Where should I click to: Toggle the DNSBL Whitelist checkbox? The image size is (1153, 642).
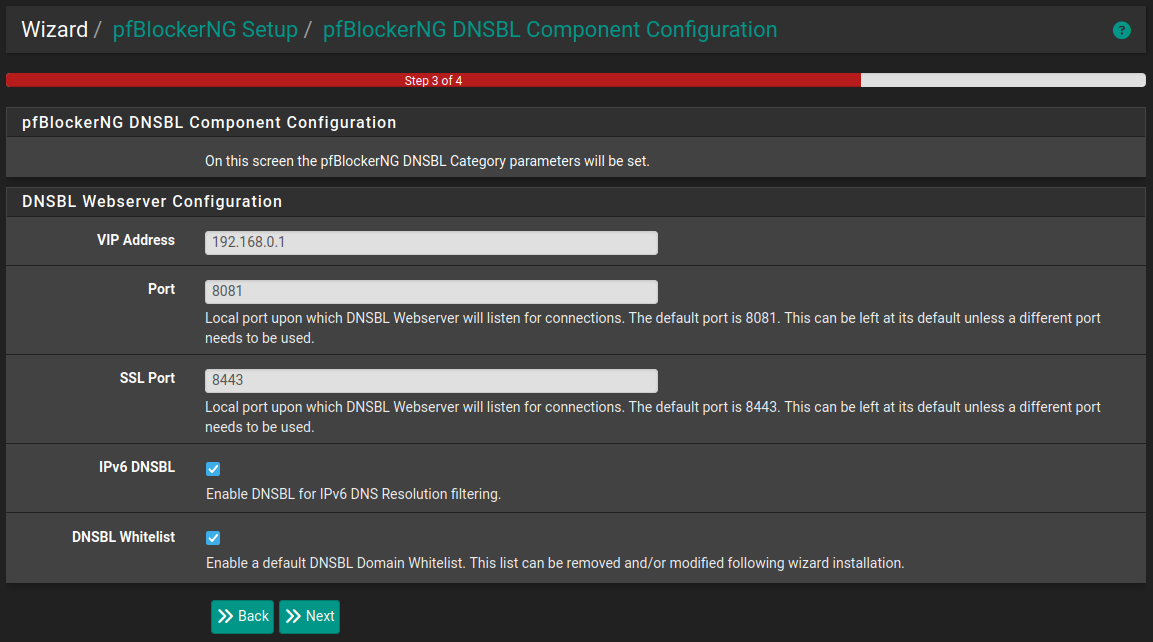(x=213, y=538)
